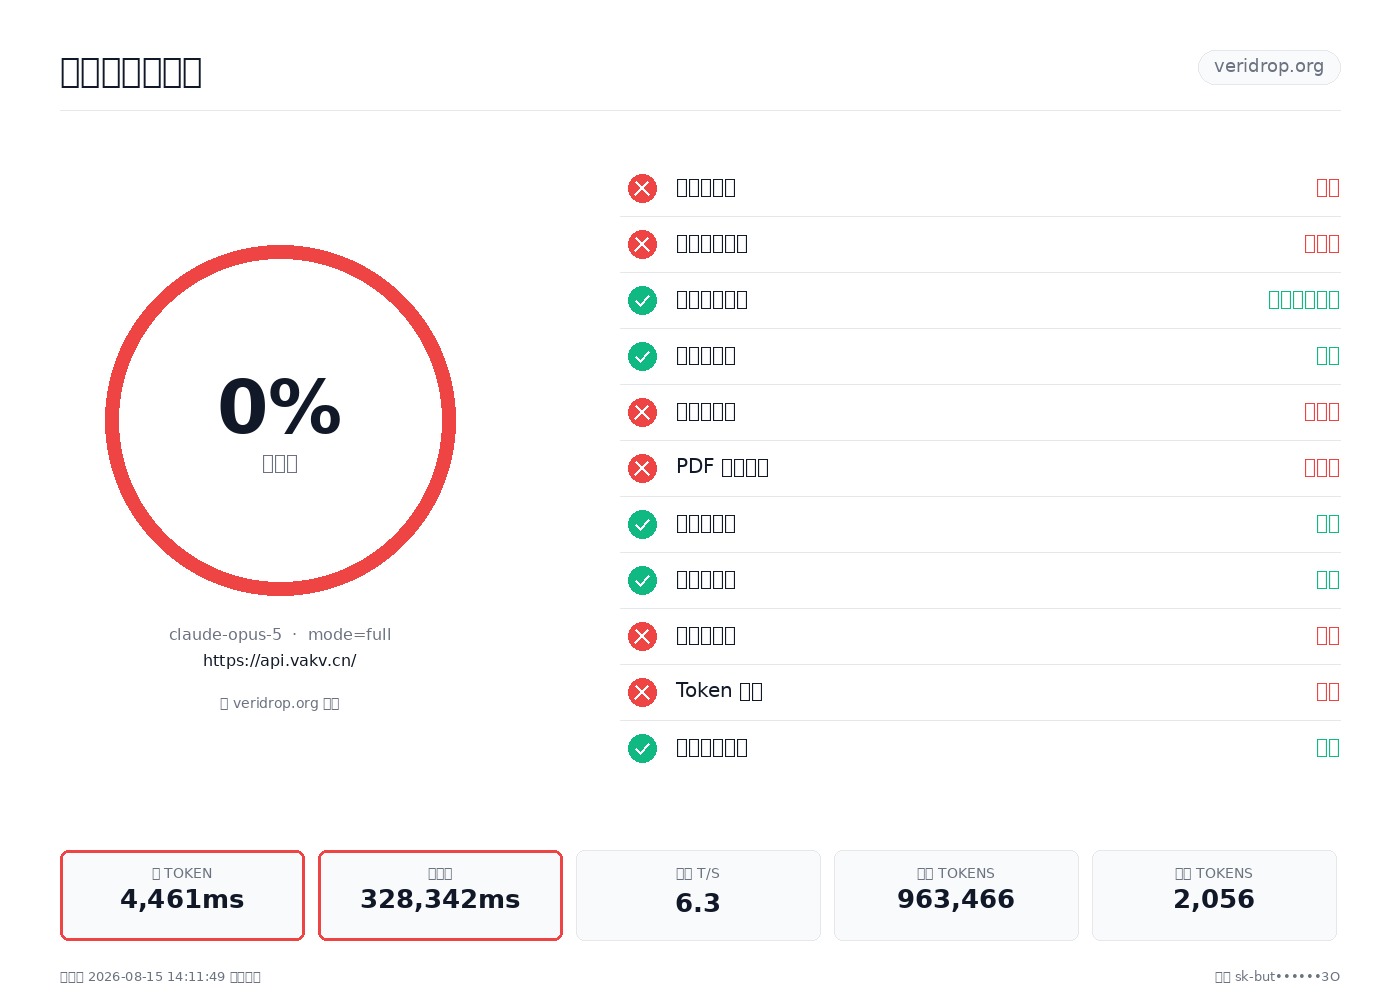
Task: Select the green check icon in last checklist row
Action: coord(642,748)
